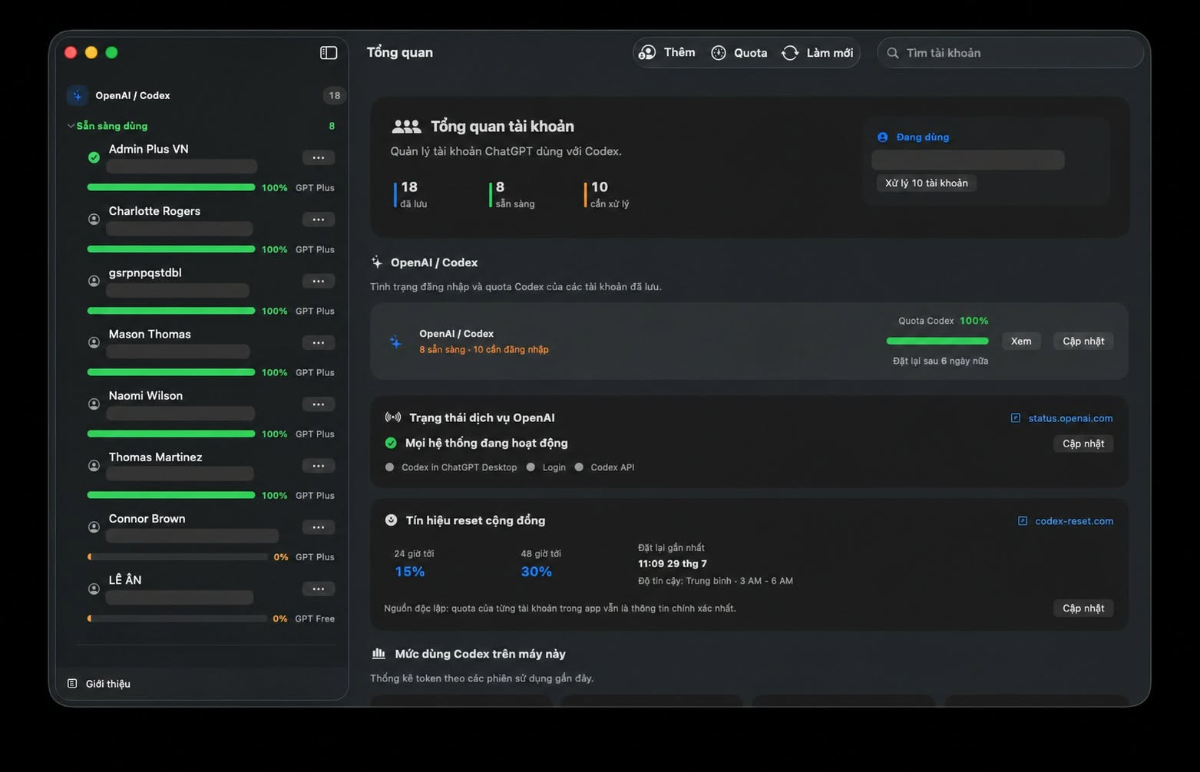Click the Quota gauge icon
1200x772 pixels.
(x=719, y=53)
